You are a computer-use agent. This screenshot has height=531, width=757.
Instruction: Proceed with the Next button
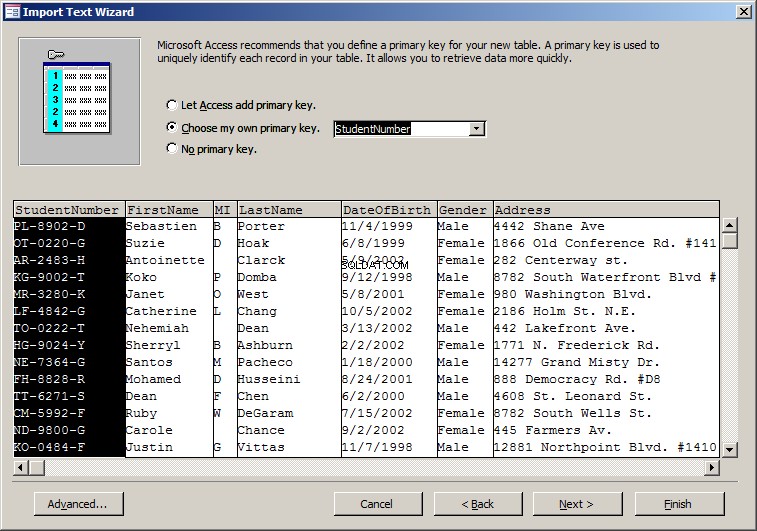click(x=577, y=504)
